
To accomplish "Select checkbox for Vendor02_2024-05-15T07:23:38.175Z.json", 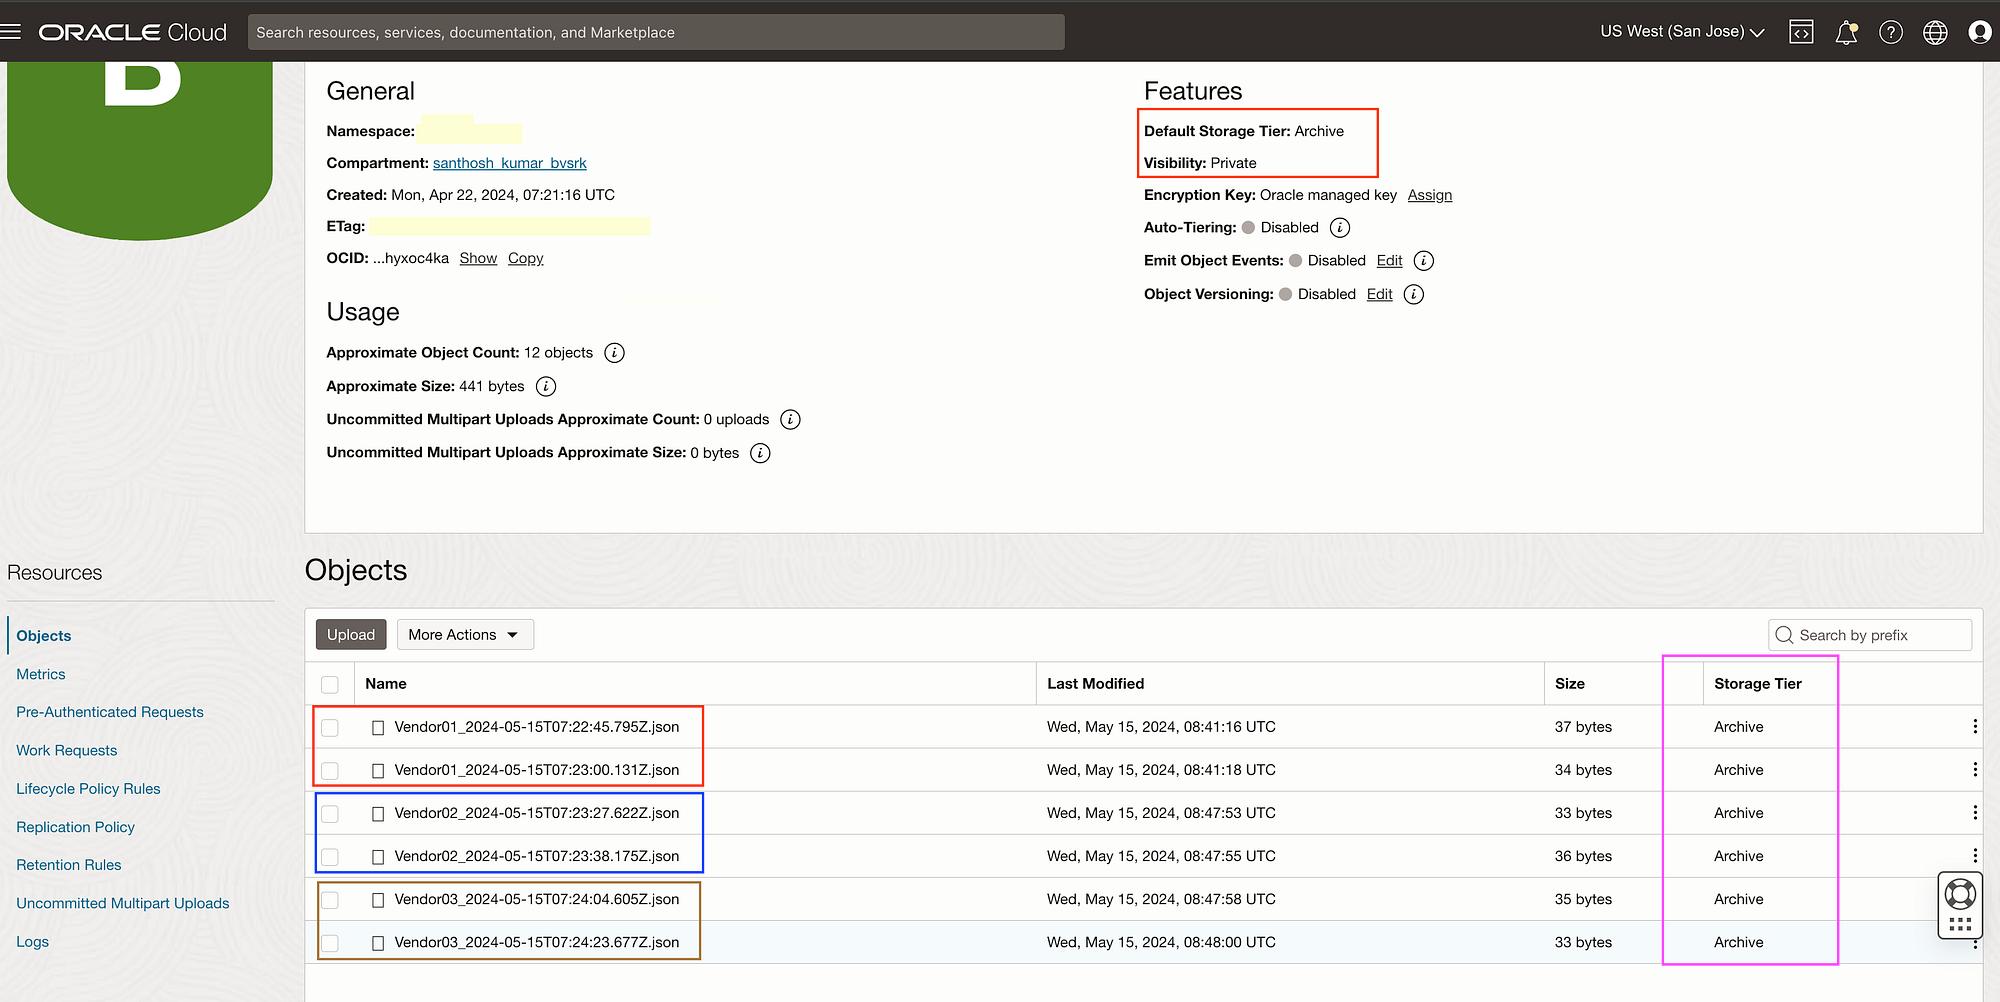I will click(x=330, y=857).
